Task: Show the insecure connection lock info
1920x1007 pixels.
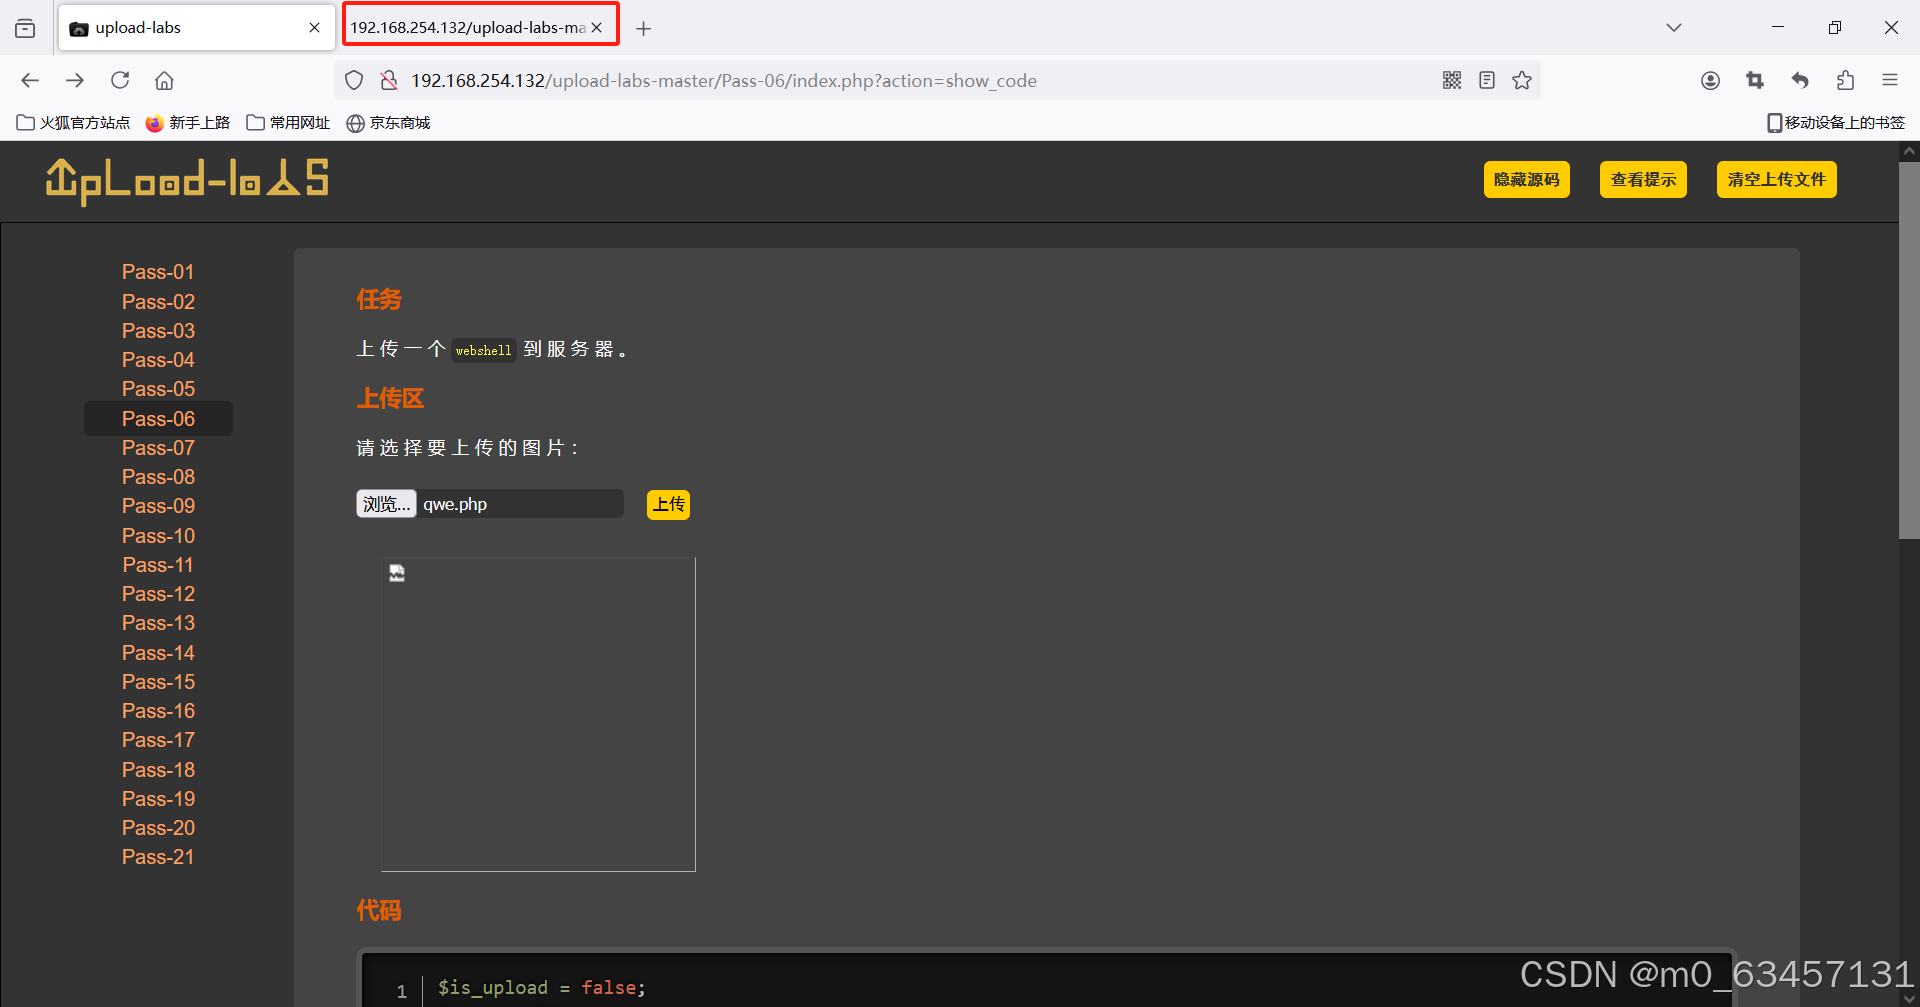Action: point(389,81)
